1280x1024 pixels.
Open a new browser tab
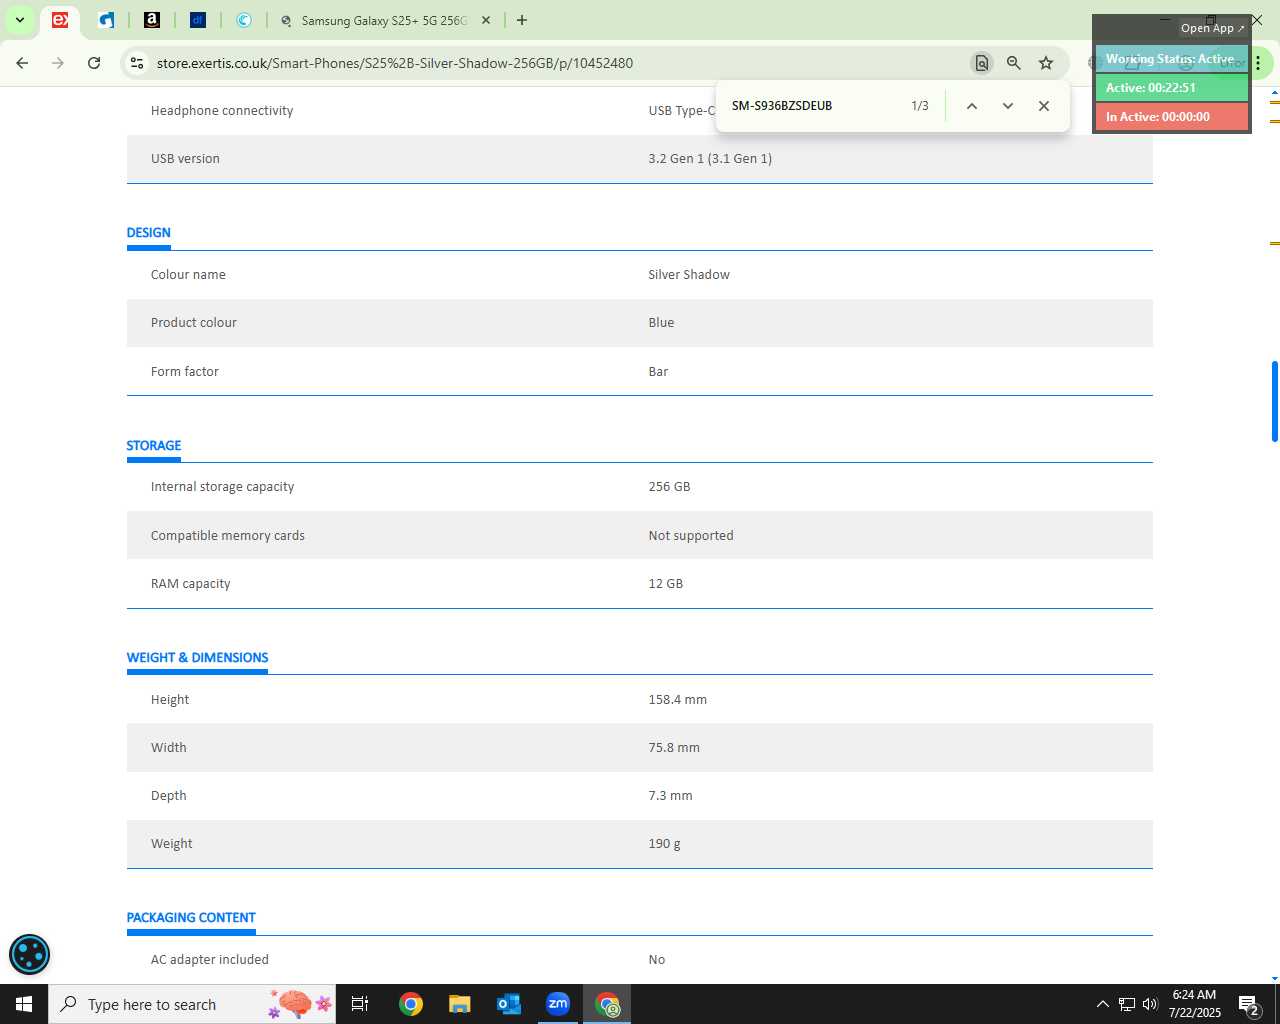point(522,20)
